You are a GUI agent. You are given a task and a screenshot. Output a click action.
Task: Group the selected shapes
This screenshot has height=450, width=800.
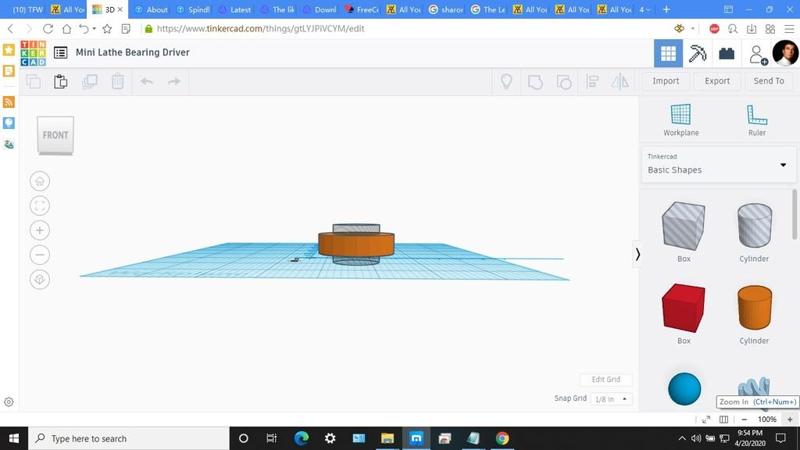coord(535,82)
